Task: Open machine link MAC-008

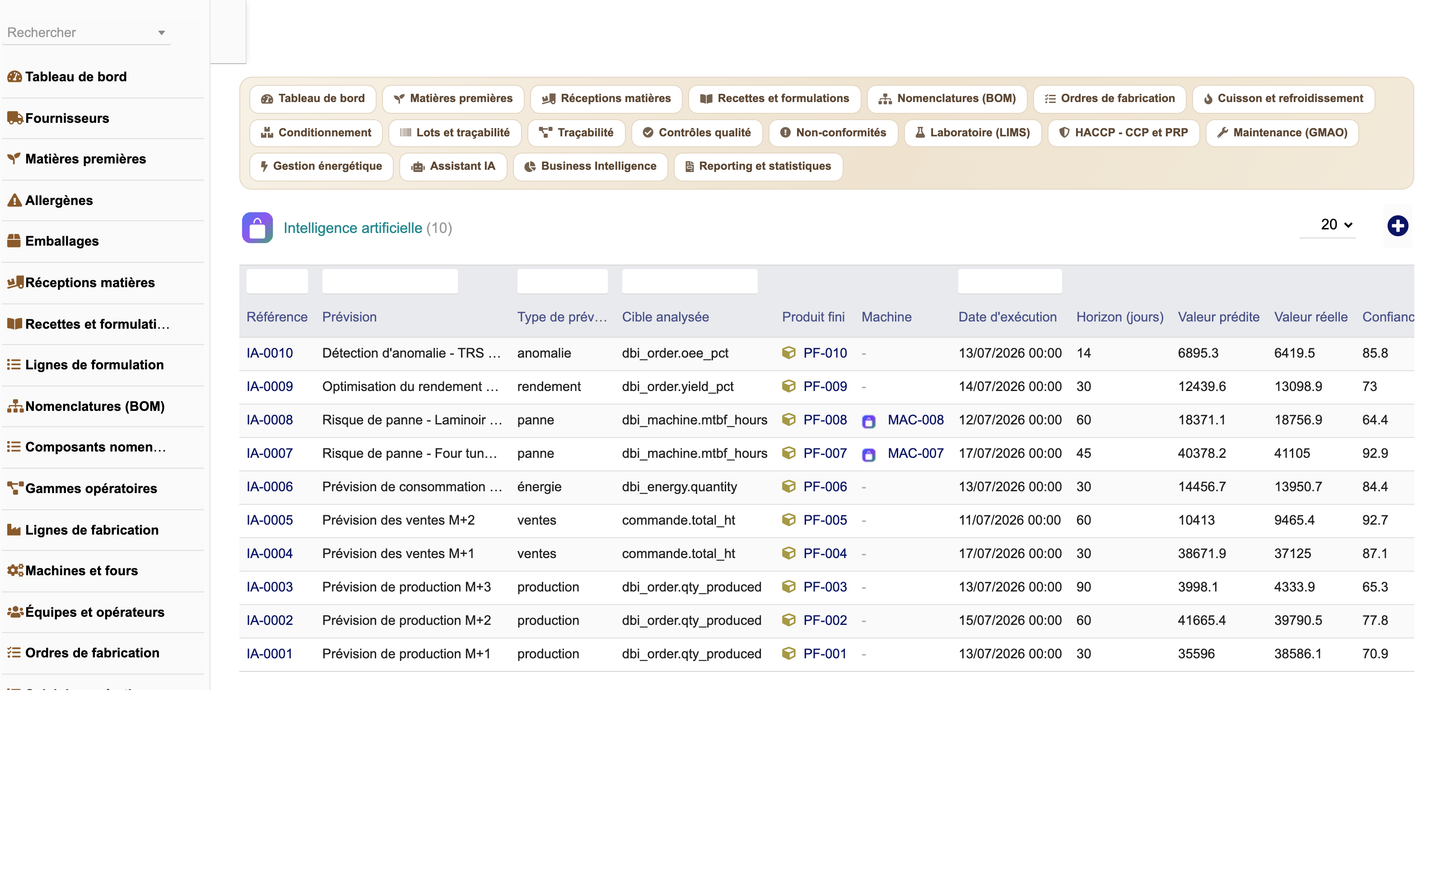Action: 916,420
